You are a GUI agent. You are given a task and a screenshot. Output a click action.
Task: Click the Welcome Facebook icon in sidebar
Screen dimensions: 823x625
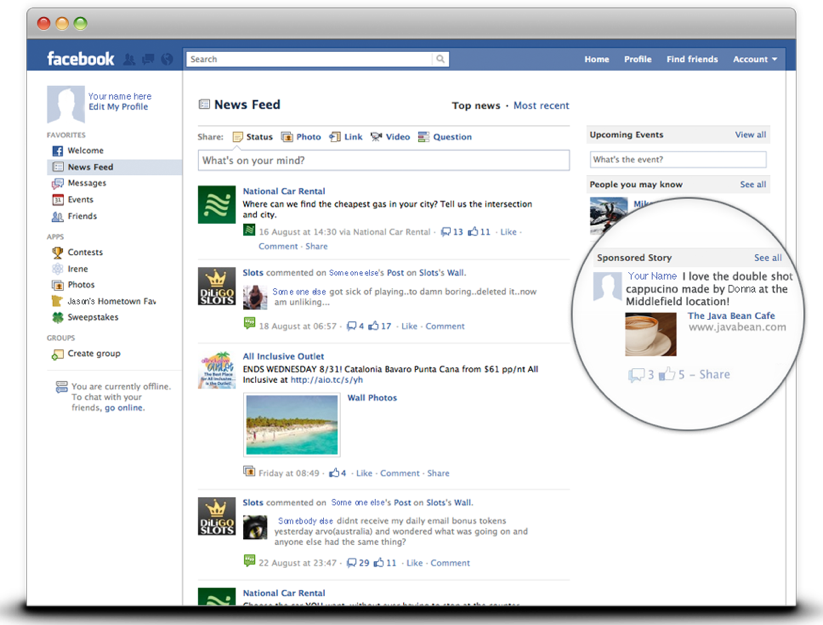point(58,151)
